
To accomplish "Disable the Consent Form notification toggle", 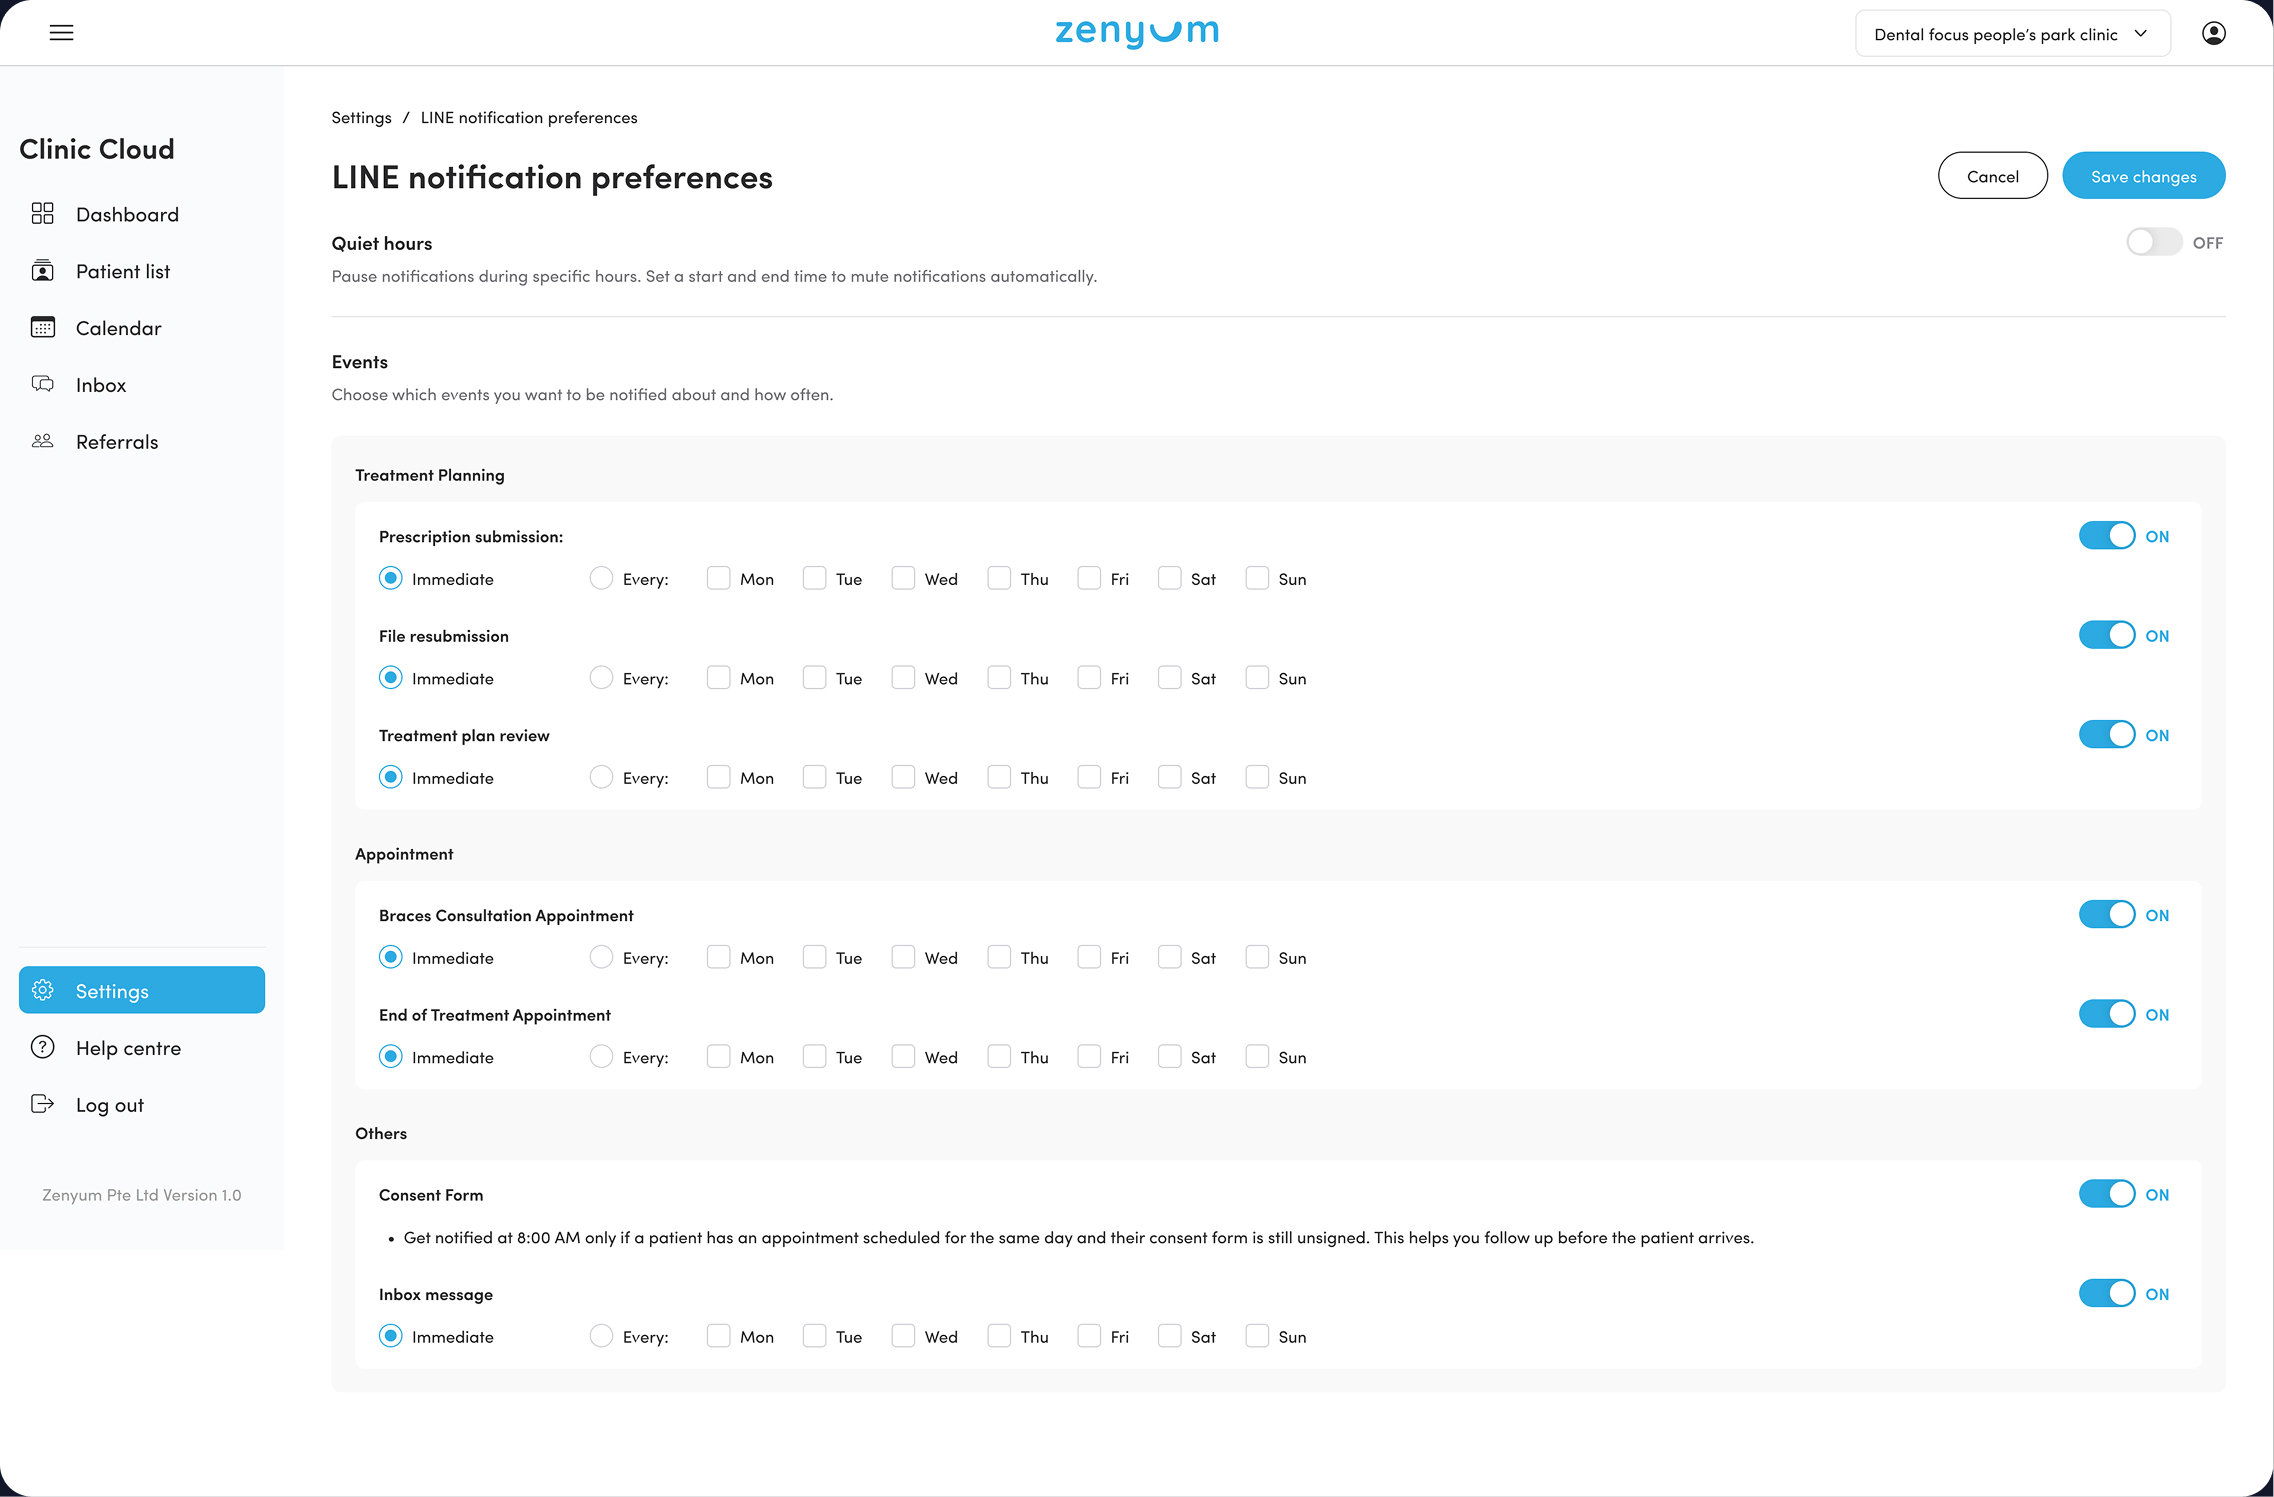I will [x=2106, y=1194].
